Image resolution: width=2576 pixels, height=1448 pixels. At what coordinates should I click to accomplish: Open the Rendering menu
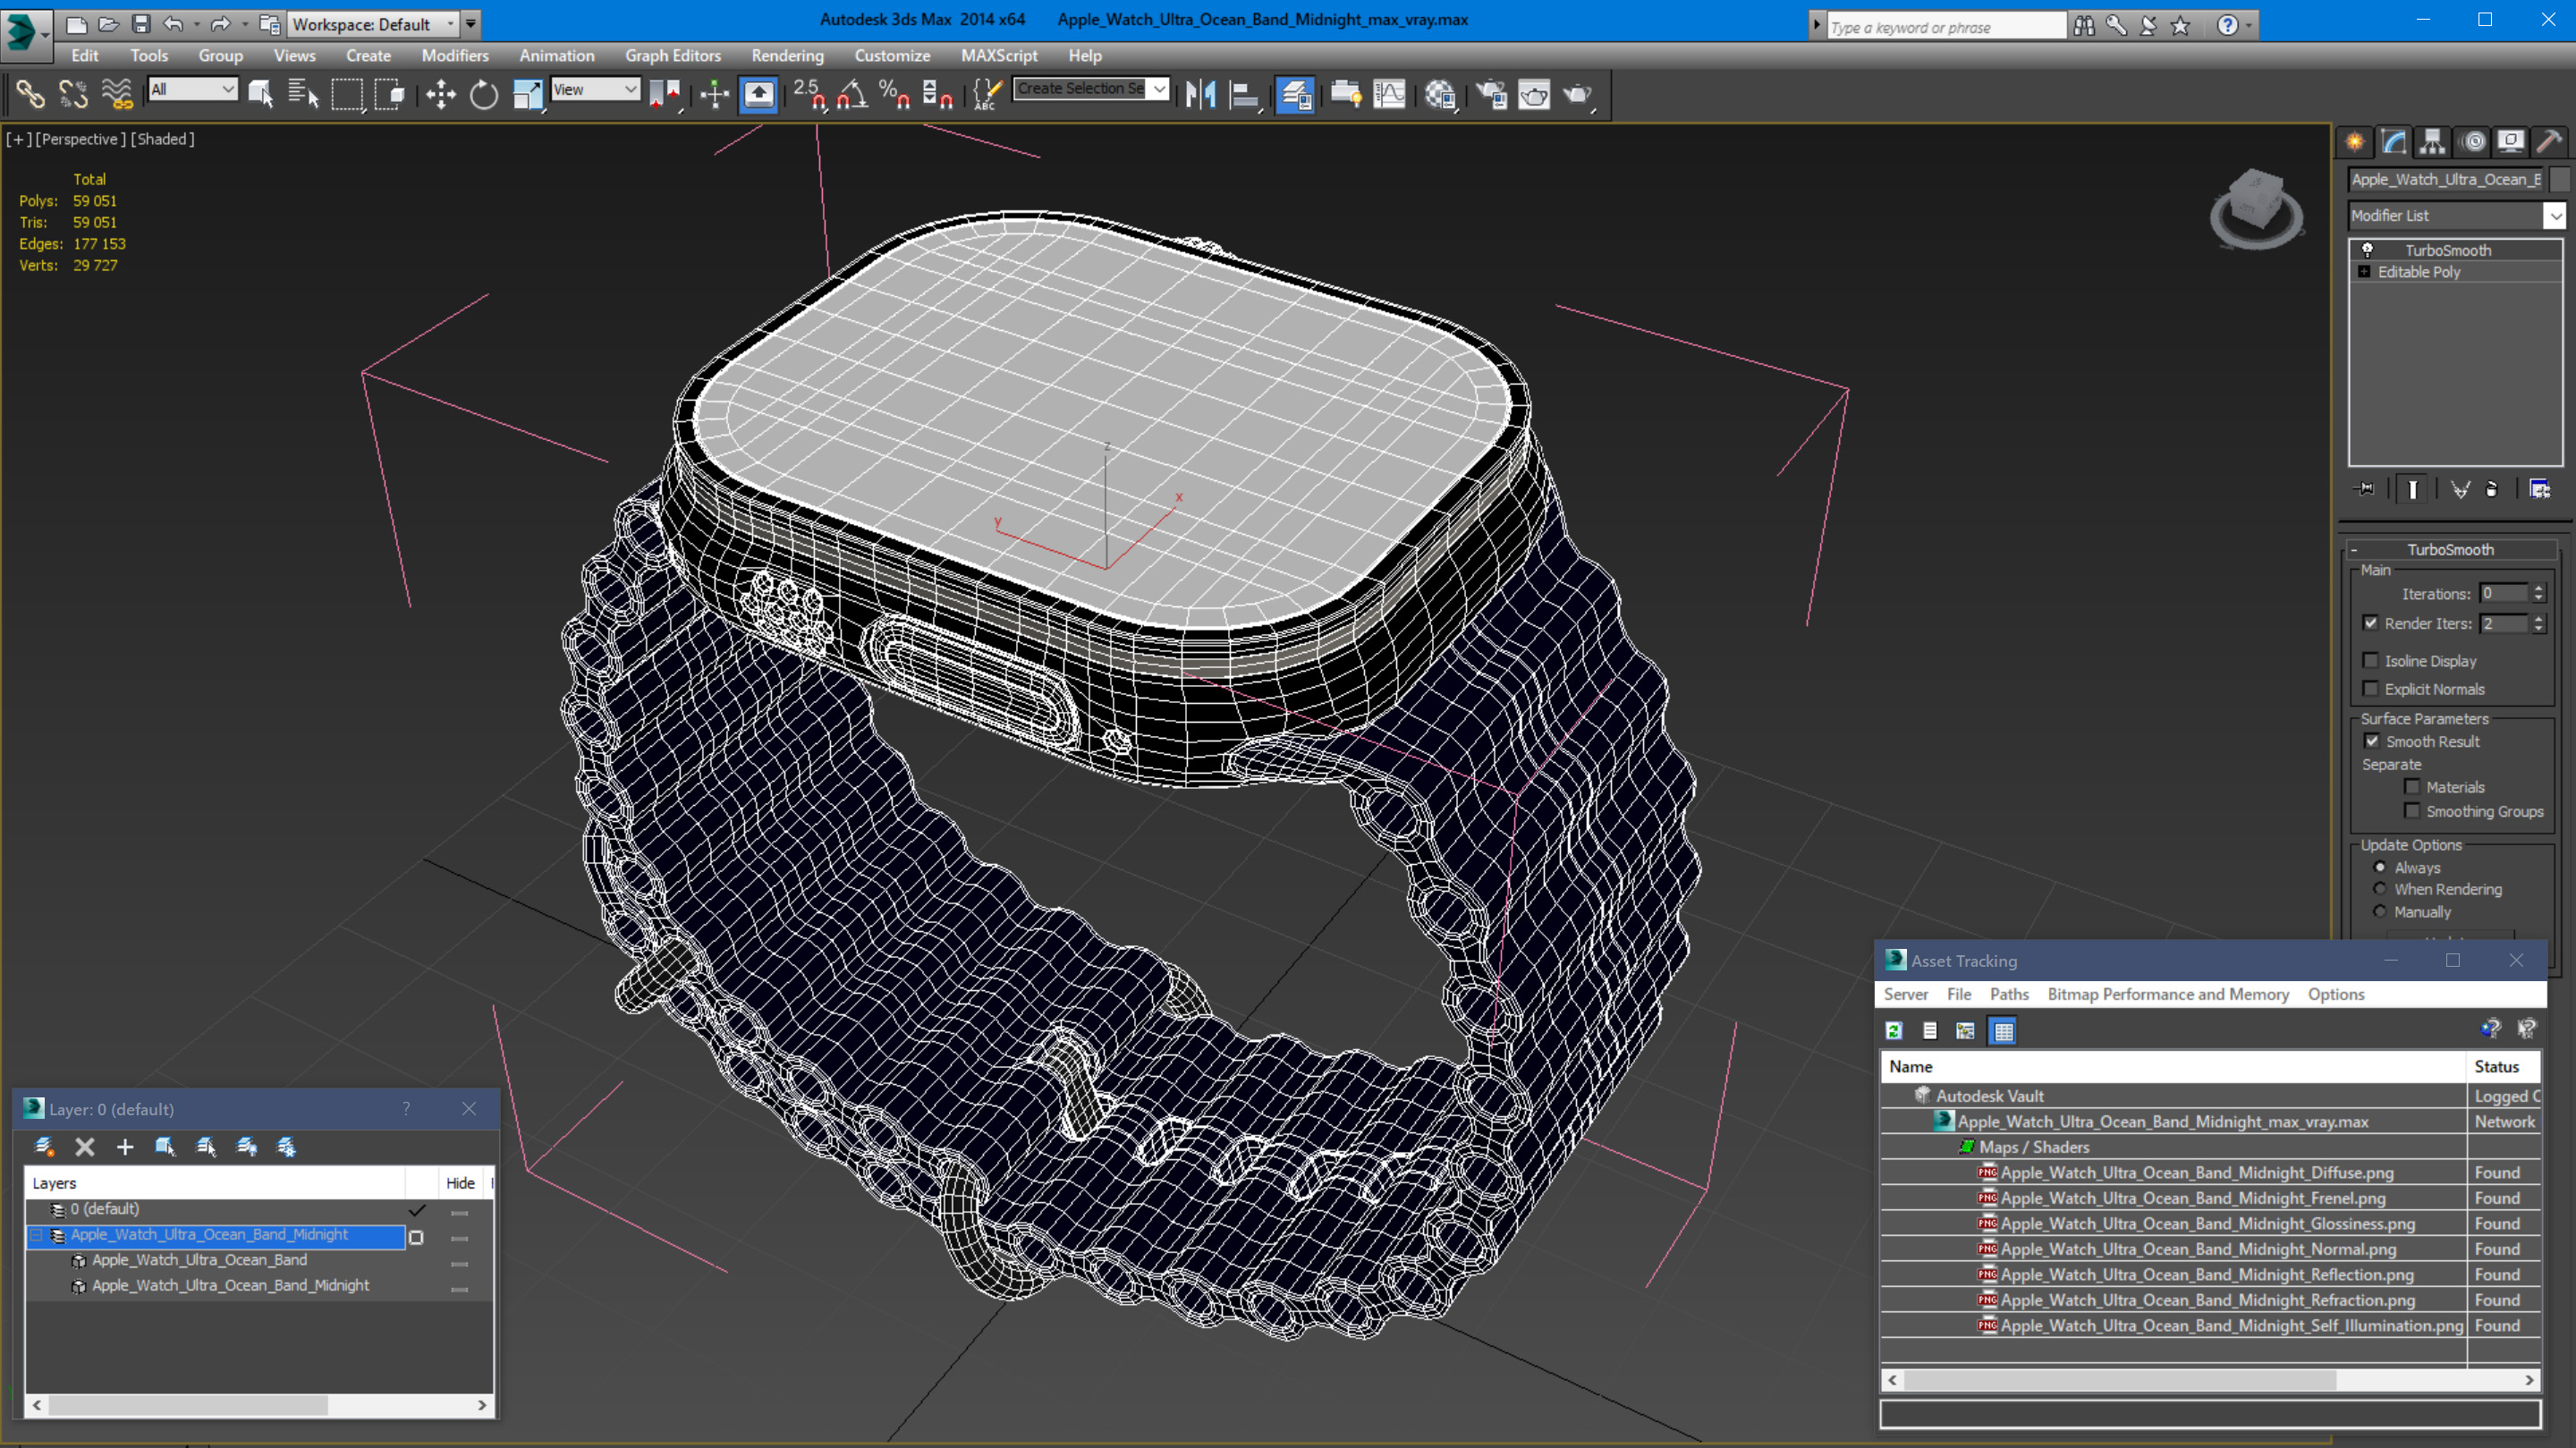(788, 56)
